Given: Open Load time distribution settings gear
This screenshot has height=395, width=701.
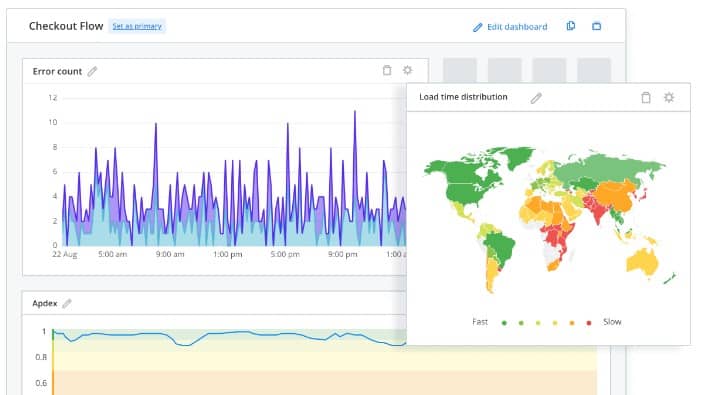Looking at the screenshot, I should point(669,97).
